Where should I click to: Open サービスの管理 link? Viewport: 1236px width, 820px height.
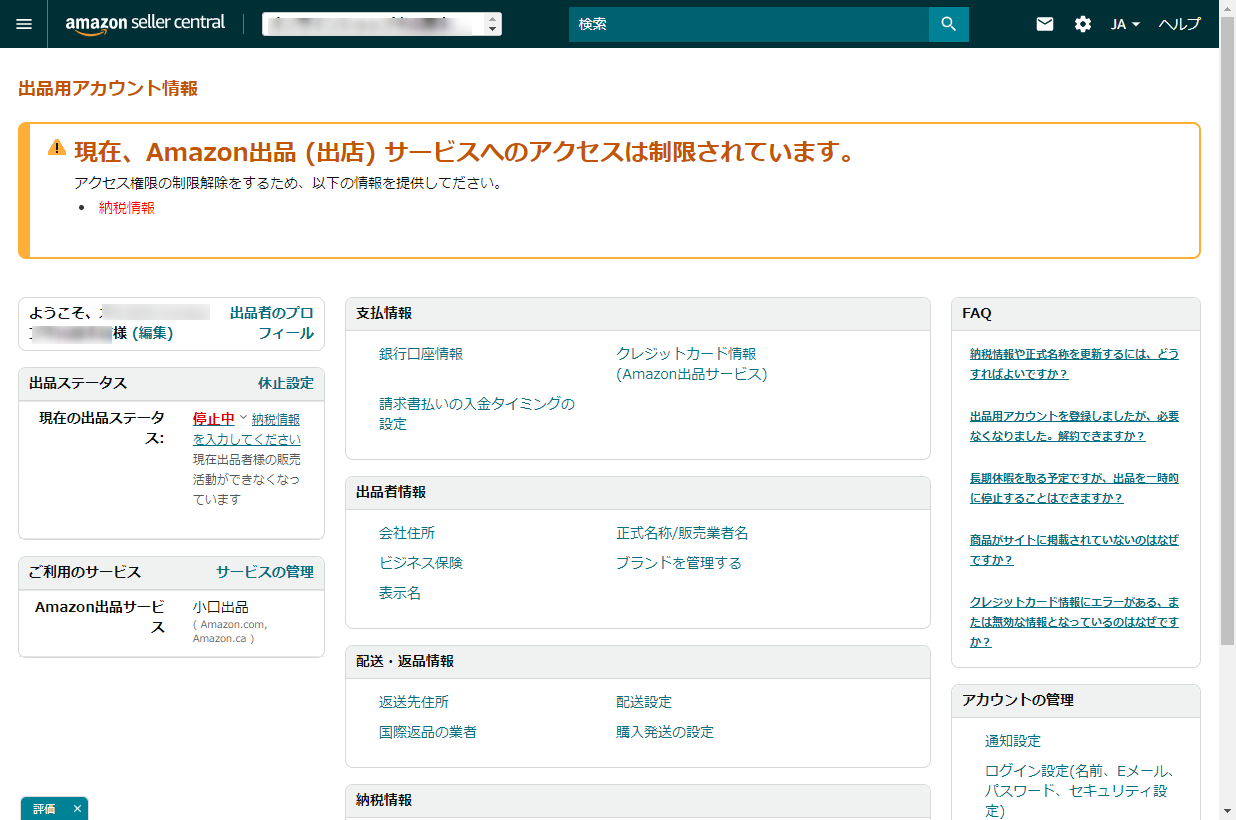tap(264, 572)
